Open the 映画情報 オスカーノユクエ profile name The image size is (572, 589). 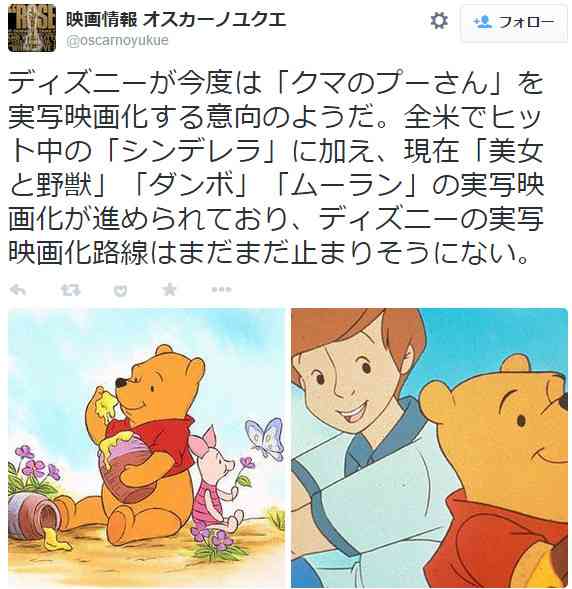tap(176, 19)
